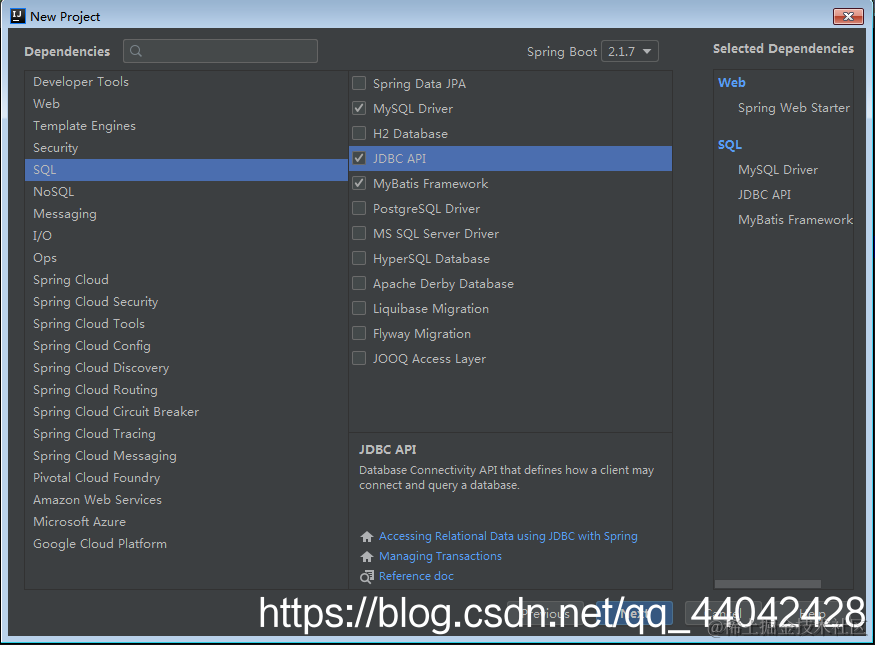Uncheck the JDBC API checkbox
Image resolution: width=875 pixels, height=645 pixels.
[359, 158]
